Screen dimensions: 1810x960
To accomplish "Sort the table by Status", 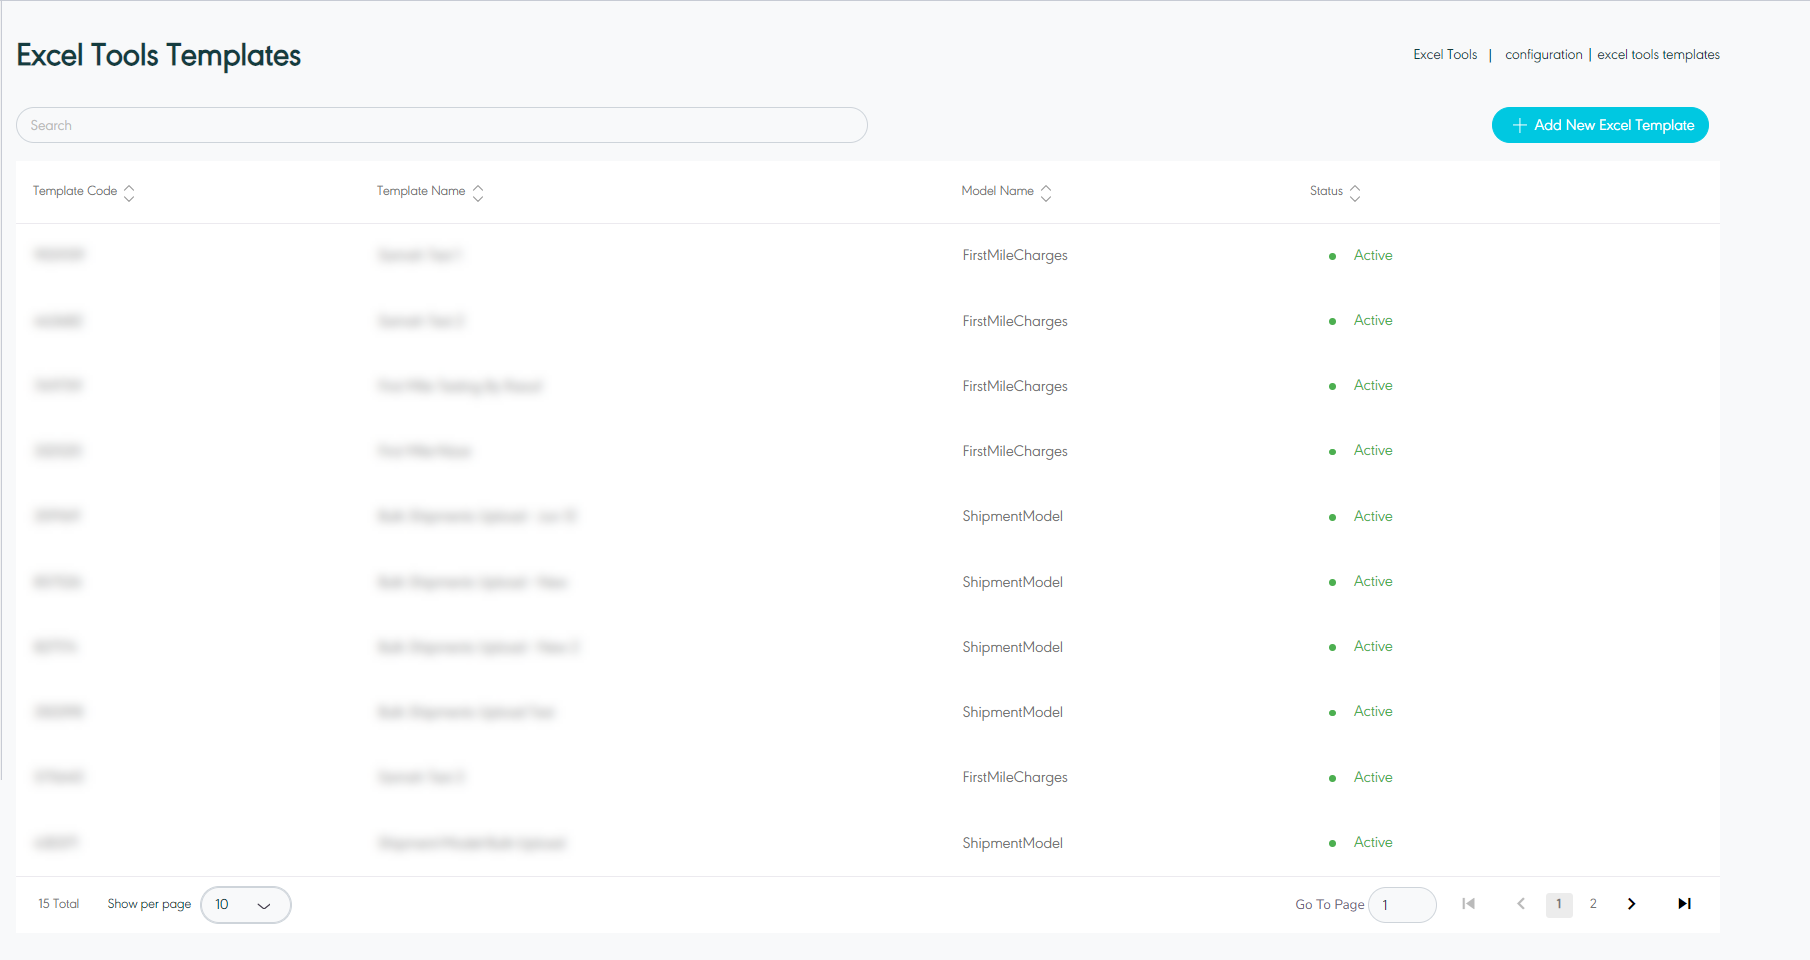I will point(1355,192).
